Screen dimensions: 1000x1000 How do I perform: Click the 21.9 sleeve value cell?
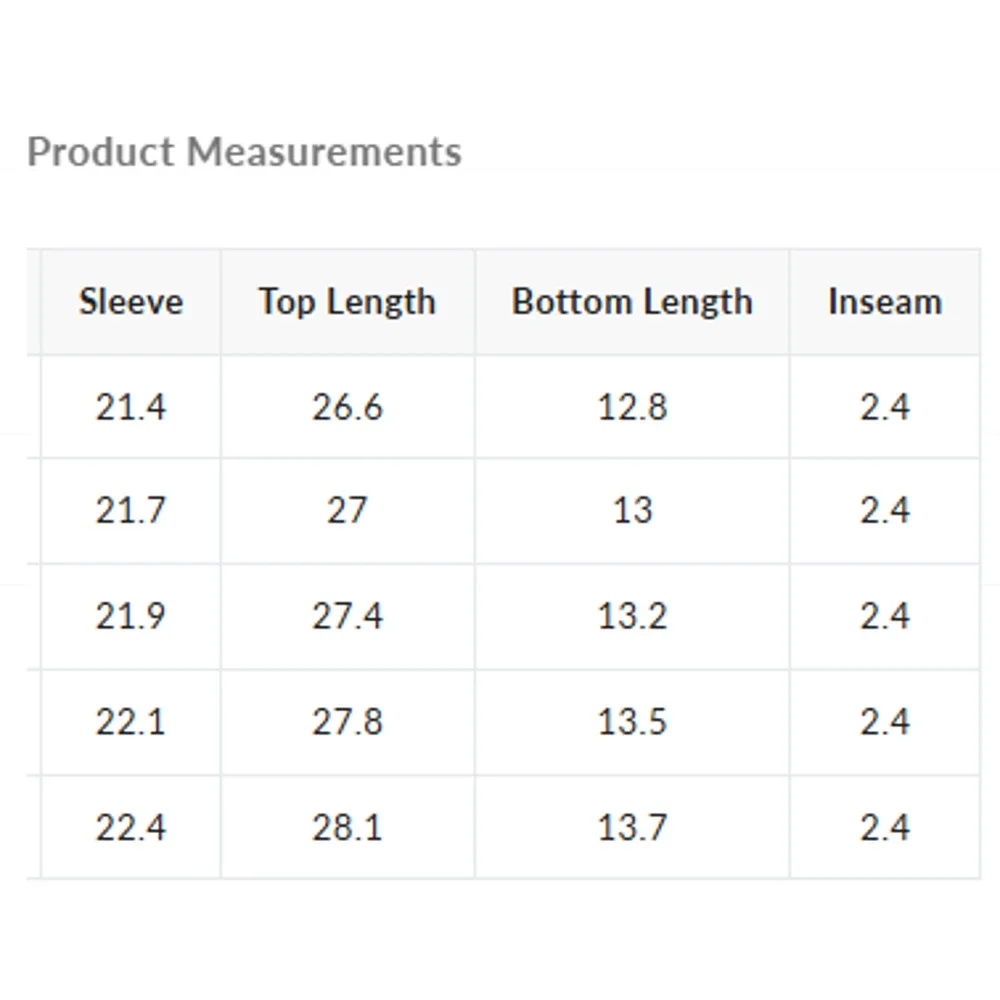[x=131, y=617]
